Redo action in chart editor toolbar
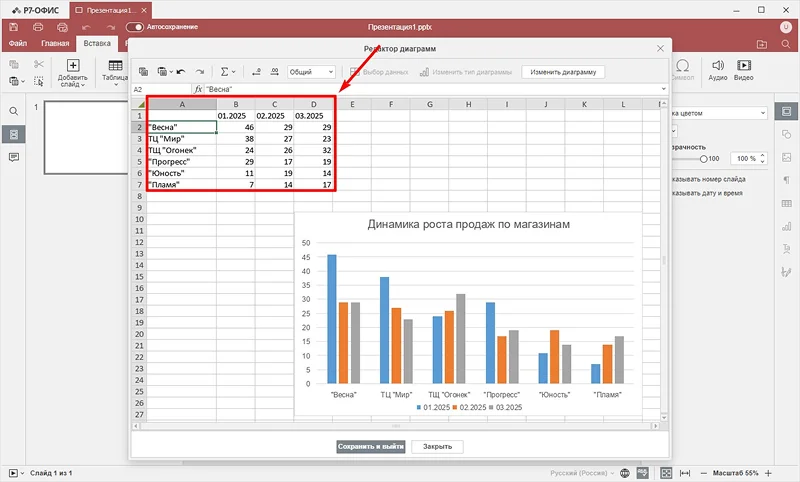Image resolution: width=800 pixels, height=482 pixels. 200,72
